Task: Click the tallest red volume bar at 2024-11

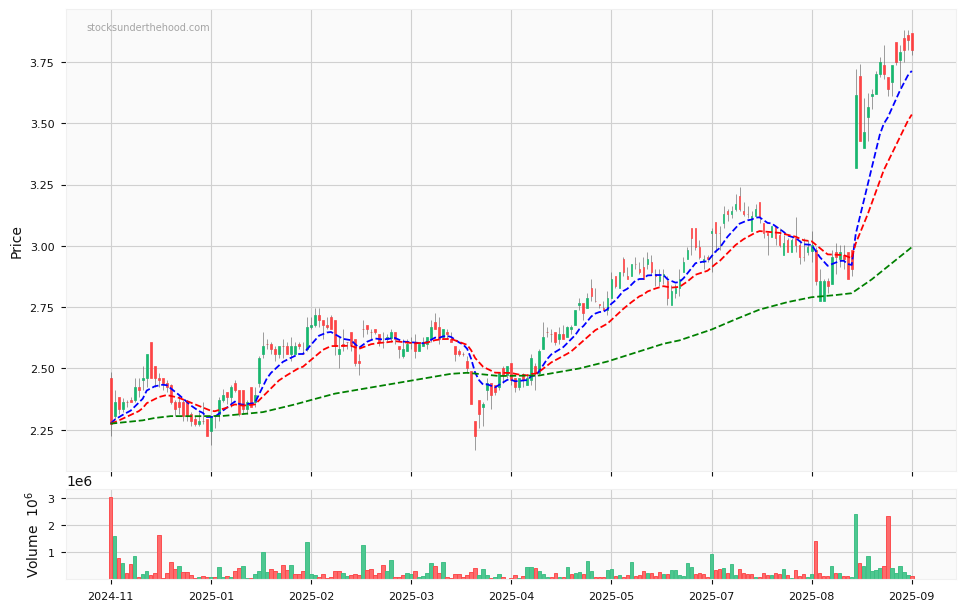Action: 111,538
